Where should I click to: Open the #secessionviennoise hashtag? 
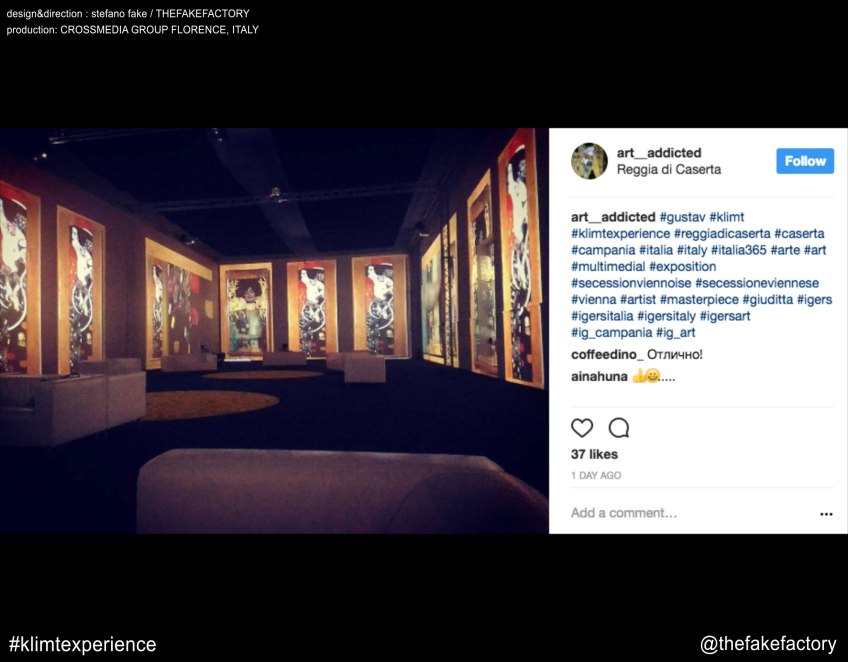[x=631, y=283]
